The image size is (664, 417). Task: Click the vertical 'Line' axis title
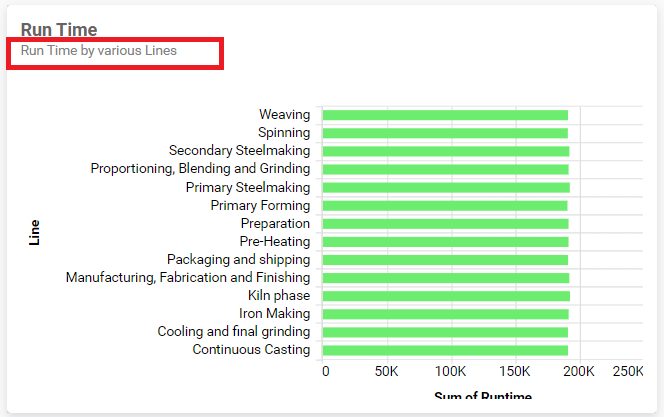(35, 234)
